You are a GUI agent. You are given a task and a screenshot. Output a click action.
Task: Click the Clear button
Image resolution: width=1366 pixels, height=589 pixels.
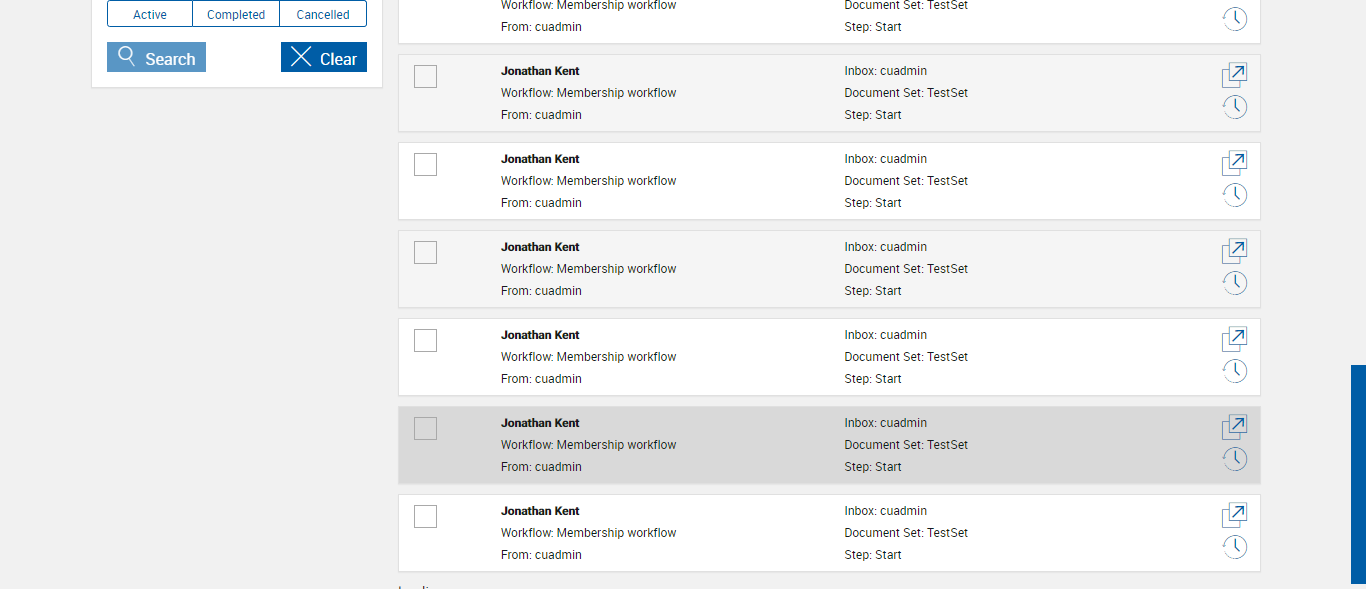(x=324, y=58)
